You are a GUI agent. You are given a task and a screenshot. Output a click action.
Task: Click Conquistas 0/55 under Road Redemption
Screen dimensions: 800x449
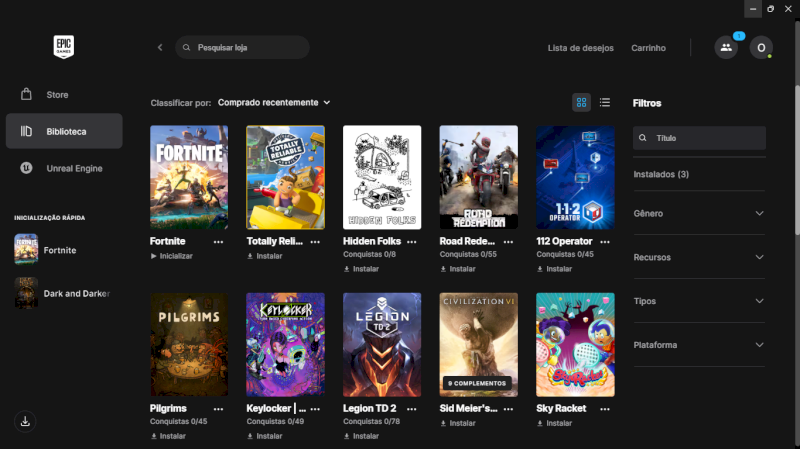coord(468,254)
